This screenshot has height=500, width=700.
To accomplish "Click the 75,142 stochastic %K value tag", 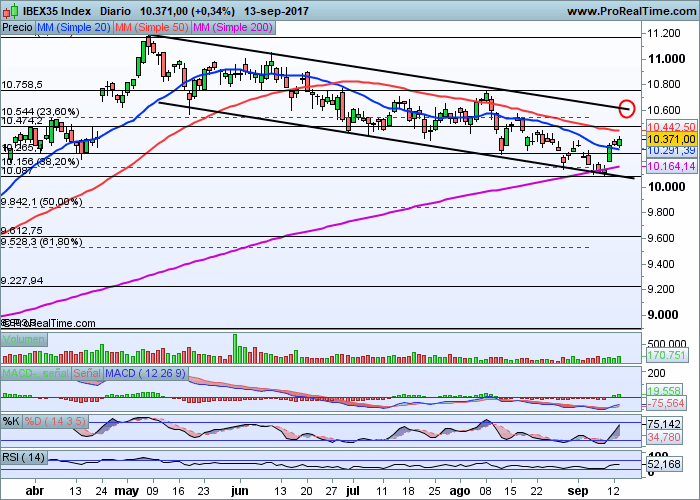I will 664,424.
